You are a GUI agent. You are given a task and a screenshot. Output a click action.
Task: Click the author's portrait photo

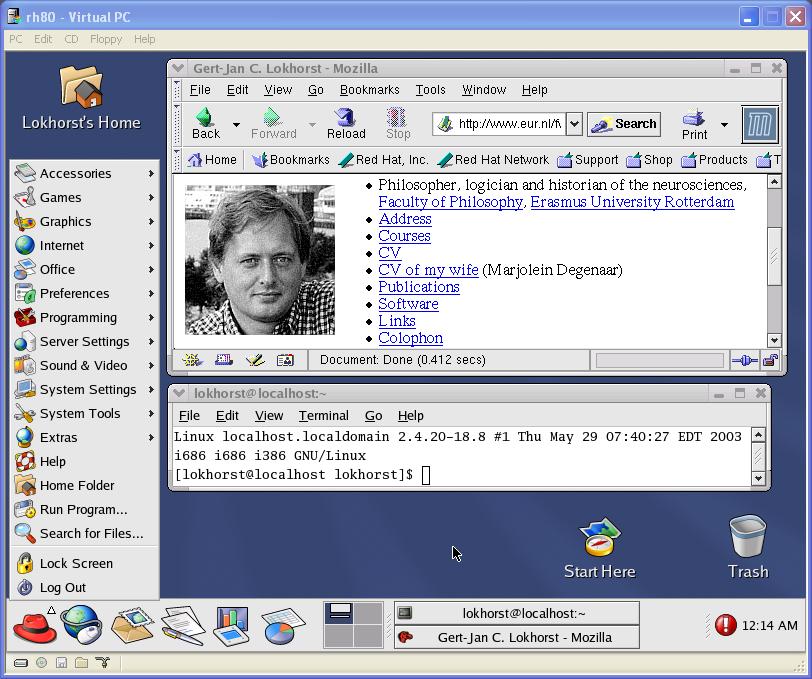coord(260,259)
